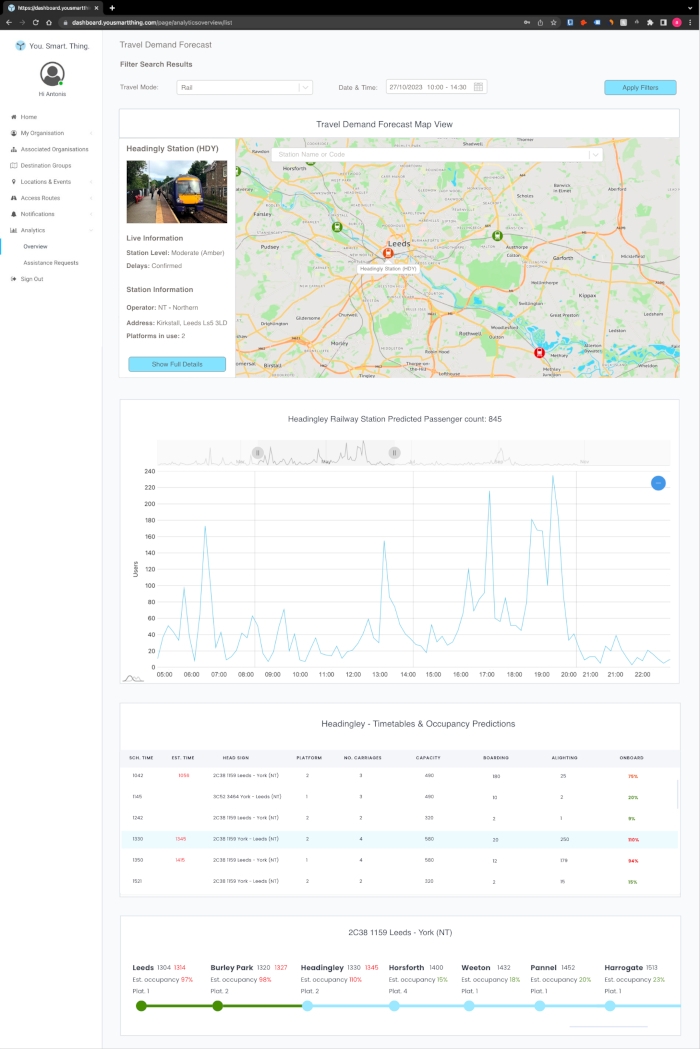The image size is (700, 1049).
Task: Open Locations & Events menu
Action: (41, 182)
